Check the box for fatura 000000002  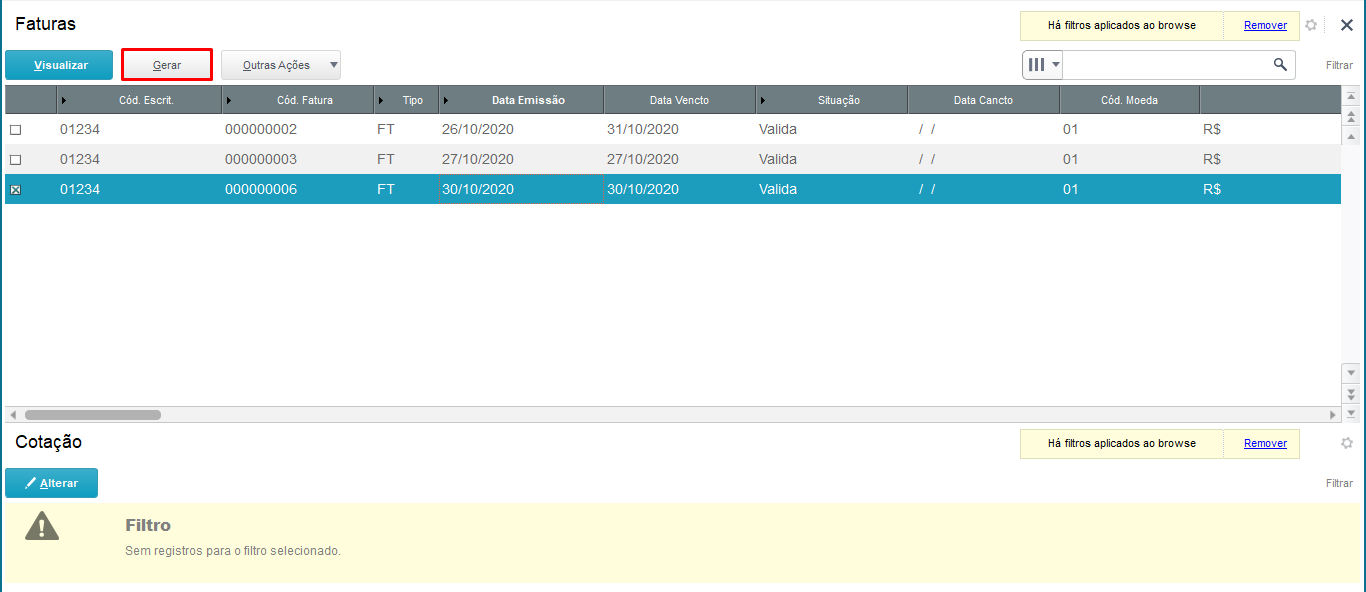[15, 130]
